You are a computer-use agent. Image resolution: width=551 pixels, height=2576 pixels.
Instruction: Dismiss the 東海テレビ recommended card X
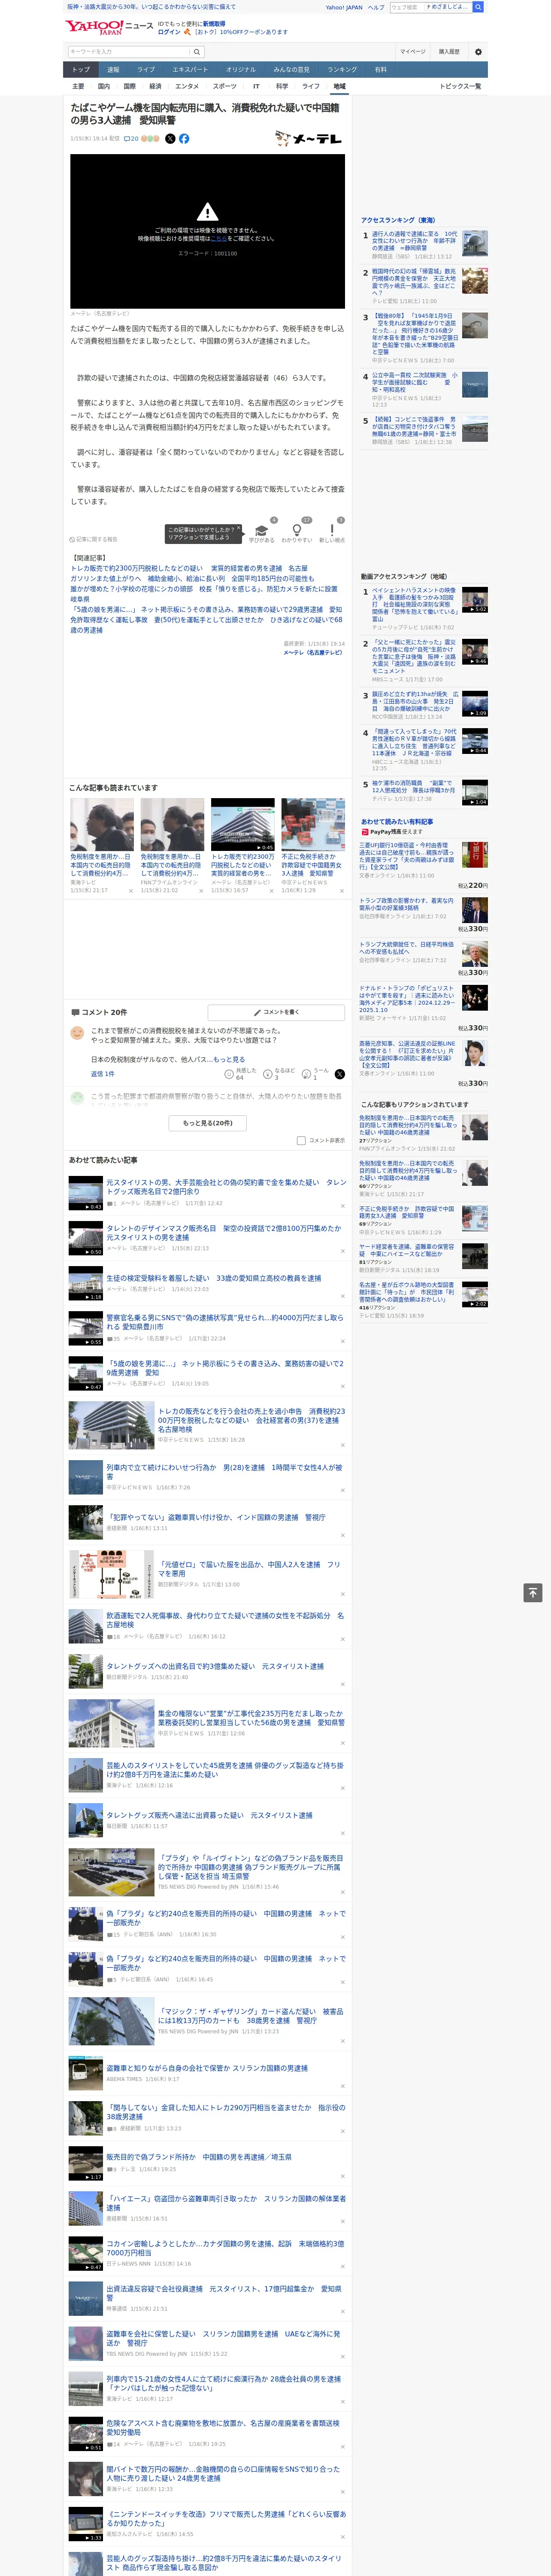point(131,891)
